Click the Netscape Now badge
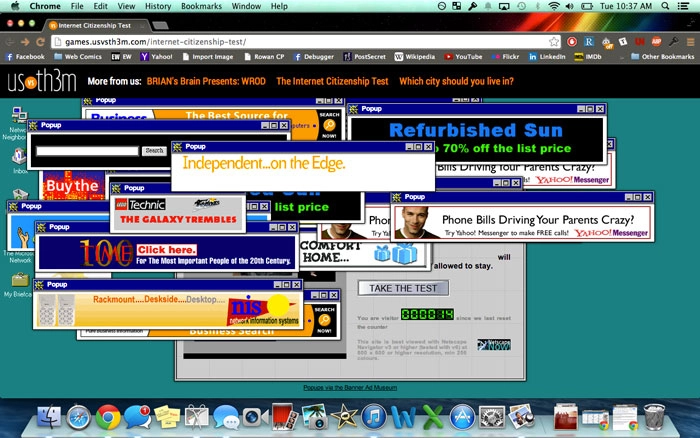The width and height of the screenshot is (700, 438). coord(494,345)
